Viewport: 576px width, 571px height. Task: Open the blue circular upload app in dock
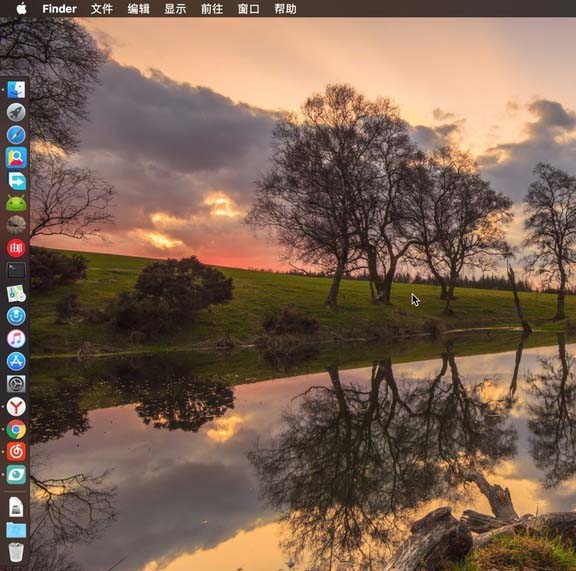pos(16,316)
